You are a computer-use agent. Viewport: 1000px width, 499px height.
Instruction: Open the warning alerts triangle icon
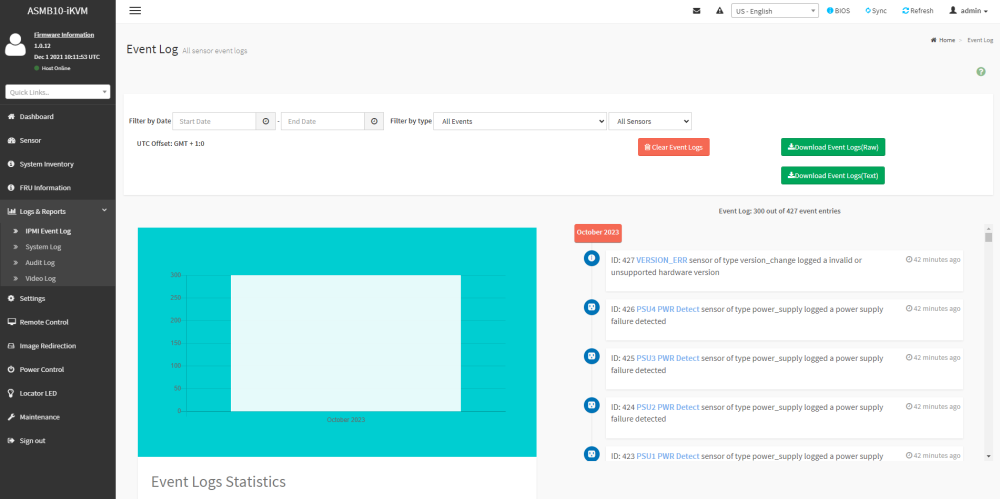pyautogui.click(x=719, y=11)
